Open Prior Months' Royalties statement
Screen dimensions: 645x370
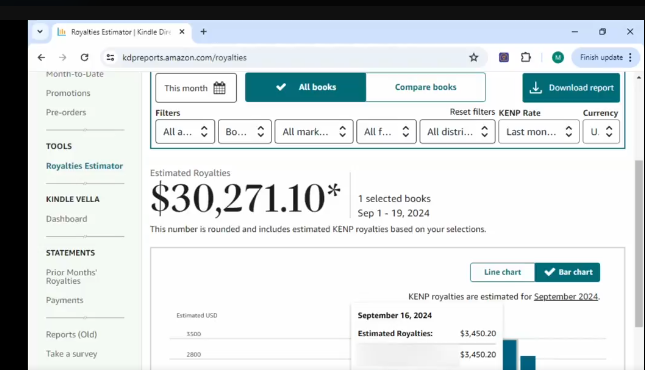pyautogui.click(x=72, y=277)
